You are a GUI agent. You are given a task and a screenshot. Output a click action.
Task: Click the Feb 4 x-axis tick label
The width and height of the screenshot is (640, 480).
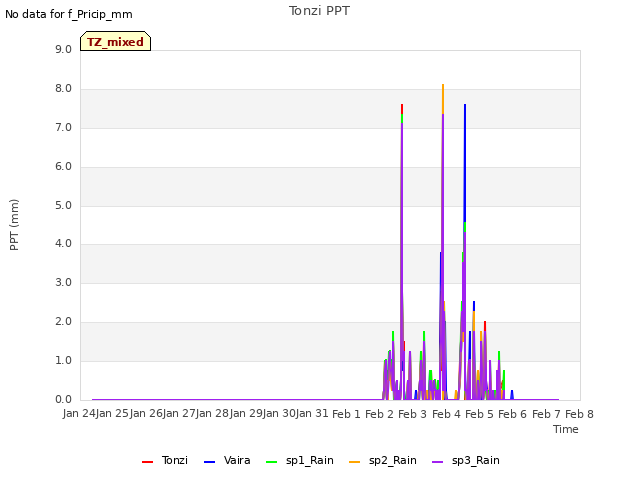point(446,414)
